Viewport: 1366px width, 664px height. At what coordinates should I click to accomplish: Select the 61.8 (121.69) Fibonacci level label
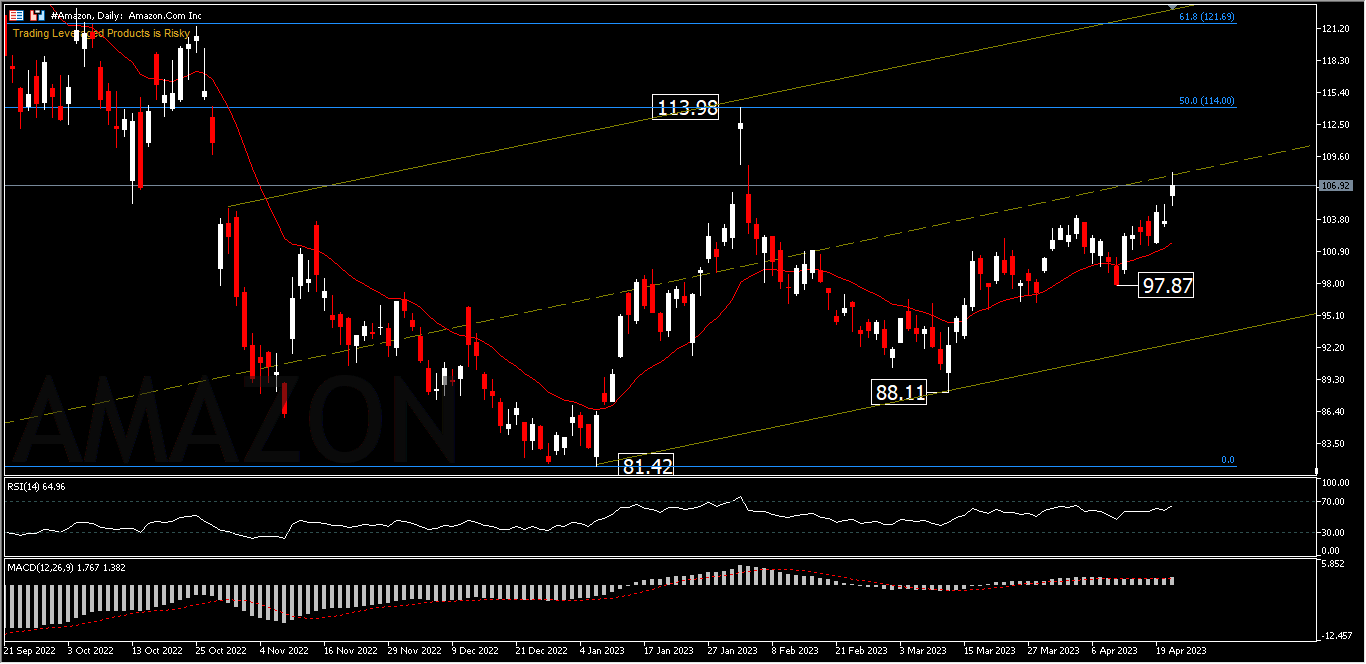click(1206, 17)
